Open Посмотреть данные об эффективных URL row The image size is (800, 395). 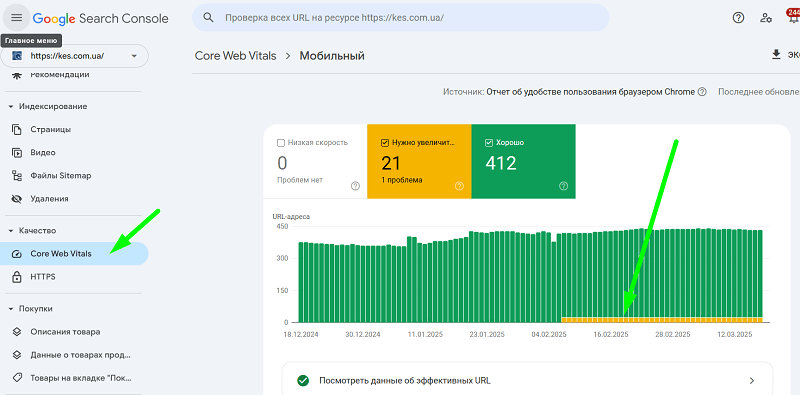point(527,379)
